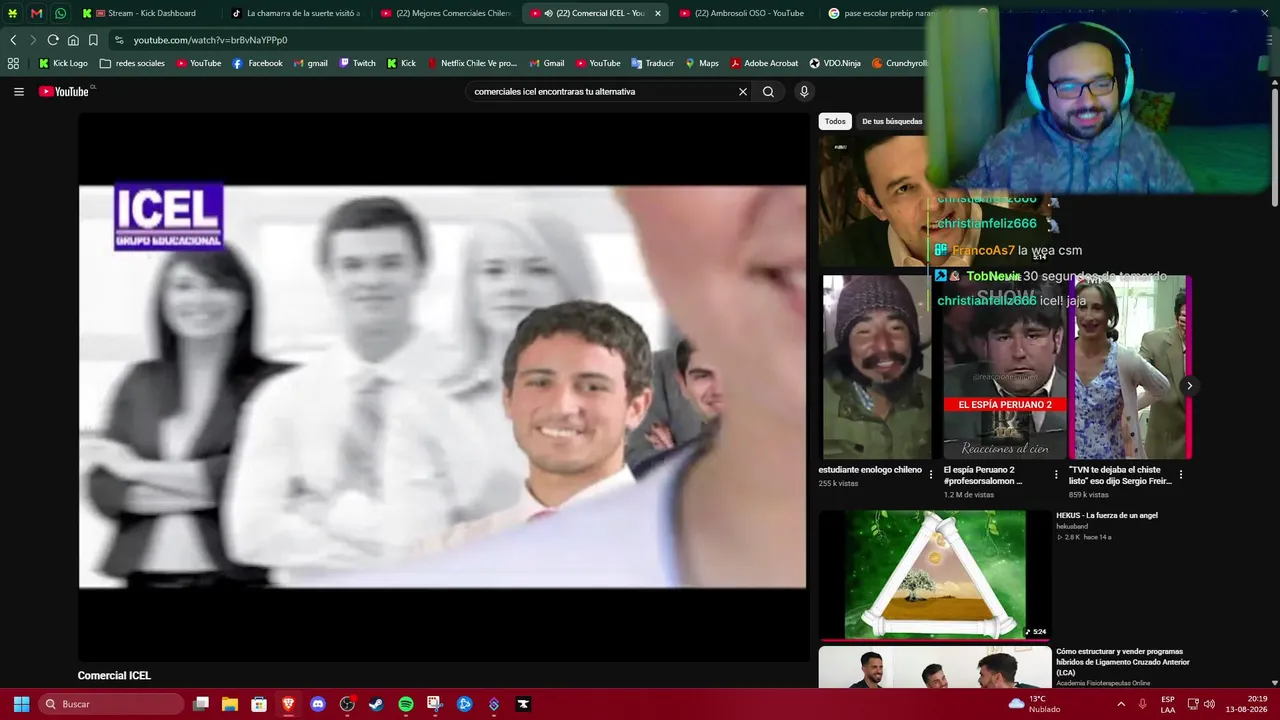Open the Netflix Chile bookmark
The width and height of the screenshot is (1280, 720).
click(x=472, y=63)
